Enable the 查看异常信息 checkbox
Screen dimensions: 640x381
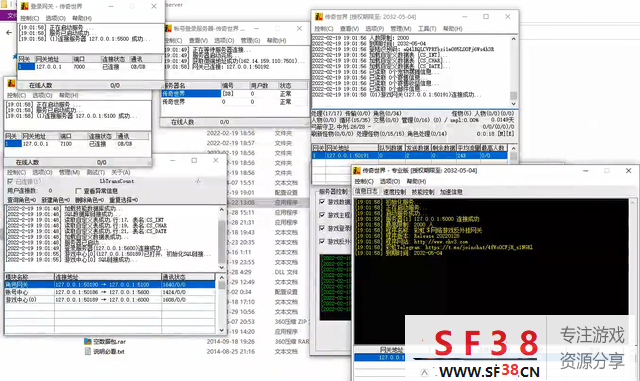coord(78,191)
